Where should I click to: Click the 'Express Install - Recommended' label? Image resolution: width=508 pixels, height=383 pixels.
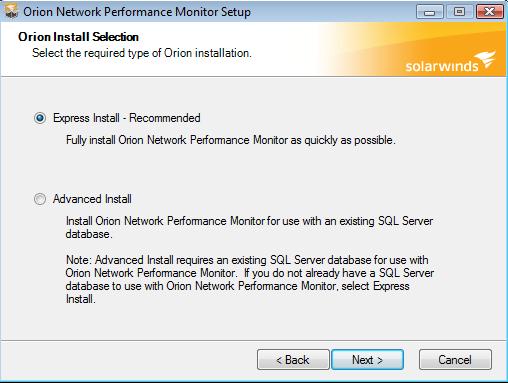(127, 118)
